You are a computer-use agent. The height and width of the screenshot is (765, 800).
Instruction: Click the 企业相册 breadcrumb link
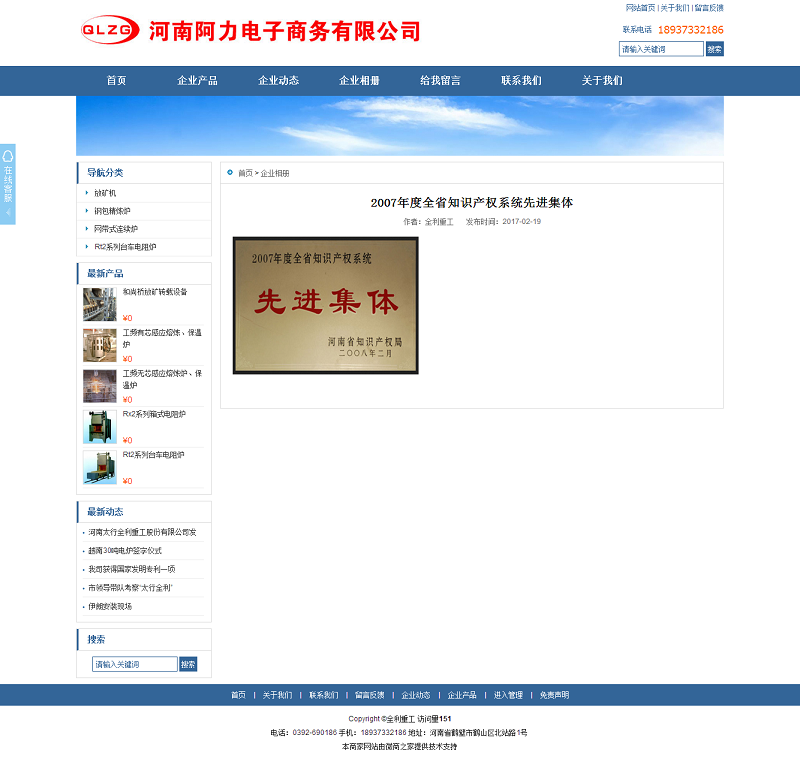point(275,173)
